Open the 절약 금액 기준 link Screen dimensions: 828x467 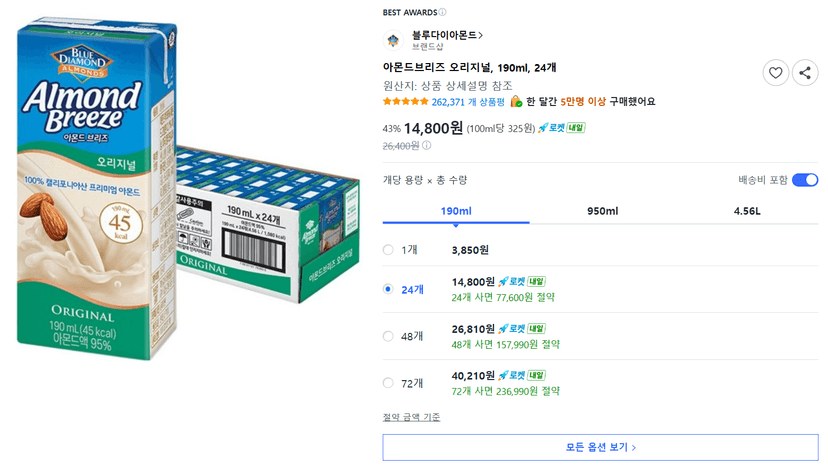pyautogui.click(x=411, y=417)
